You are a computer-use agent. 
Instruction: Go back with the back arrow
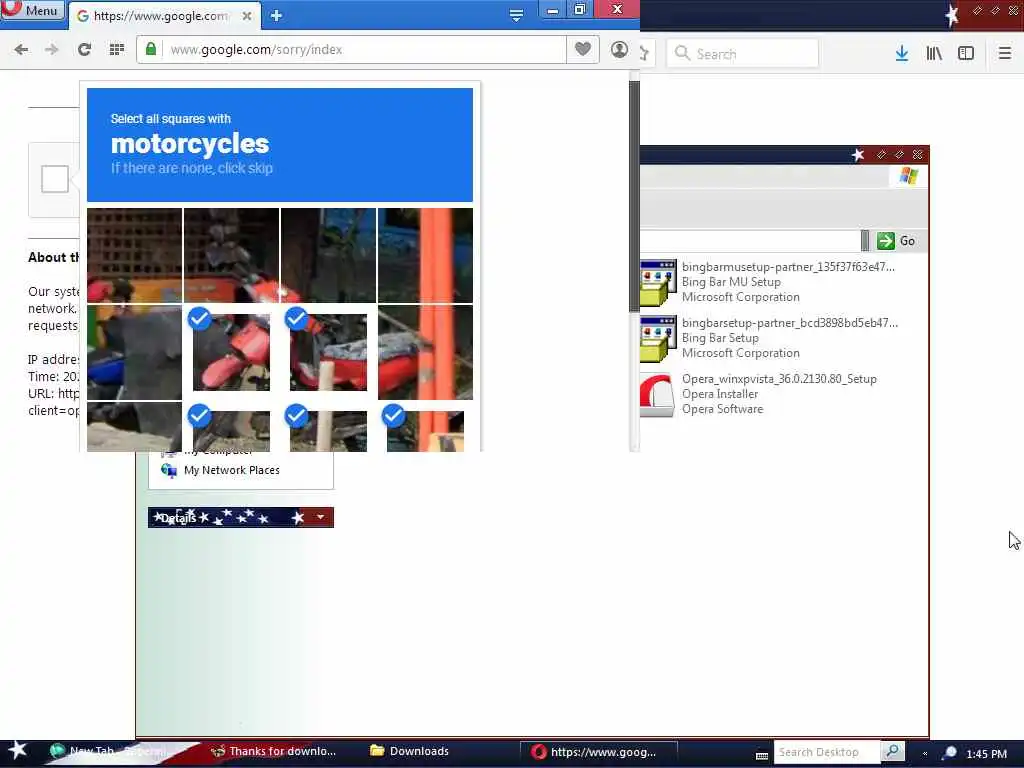click(x=21, y=50)
